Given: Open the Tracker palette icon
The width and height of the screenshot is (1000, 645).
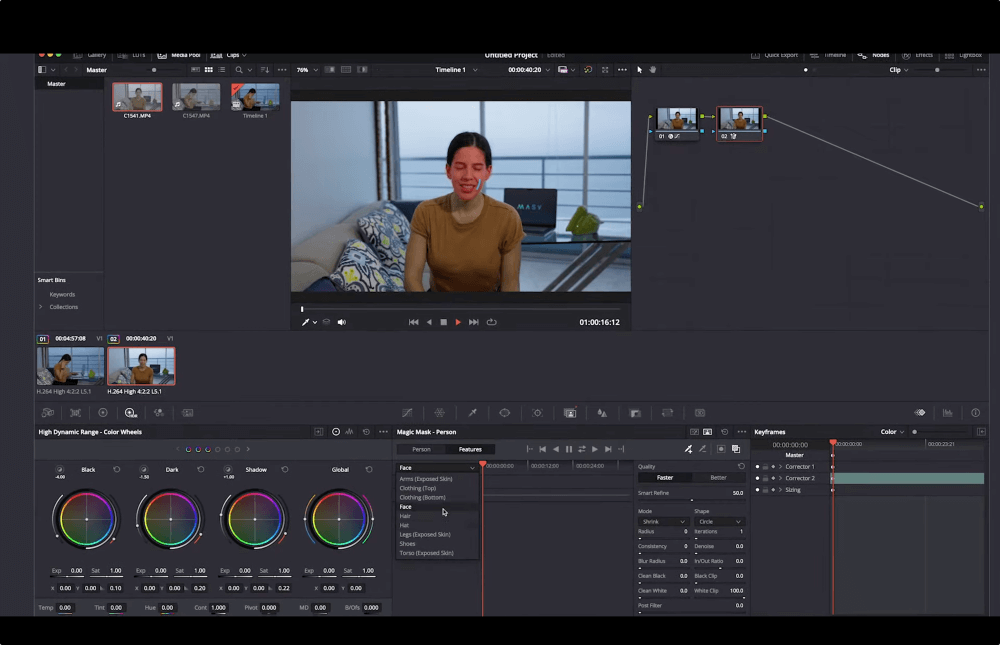Looking at the screenshot, I should (x=537, y=413).
